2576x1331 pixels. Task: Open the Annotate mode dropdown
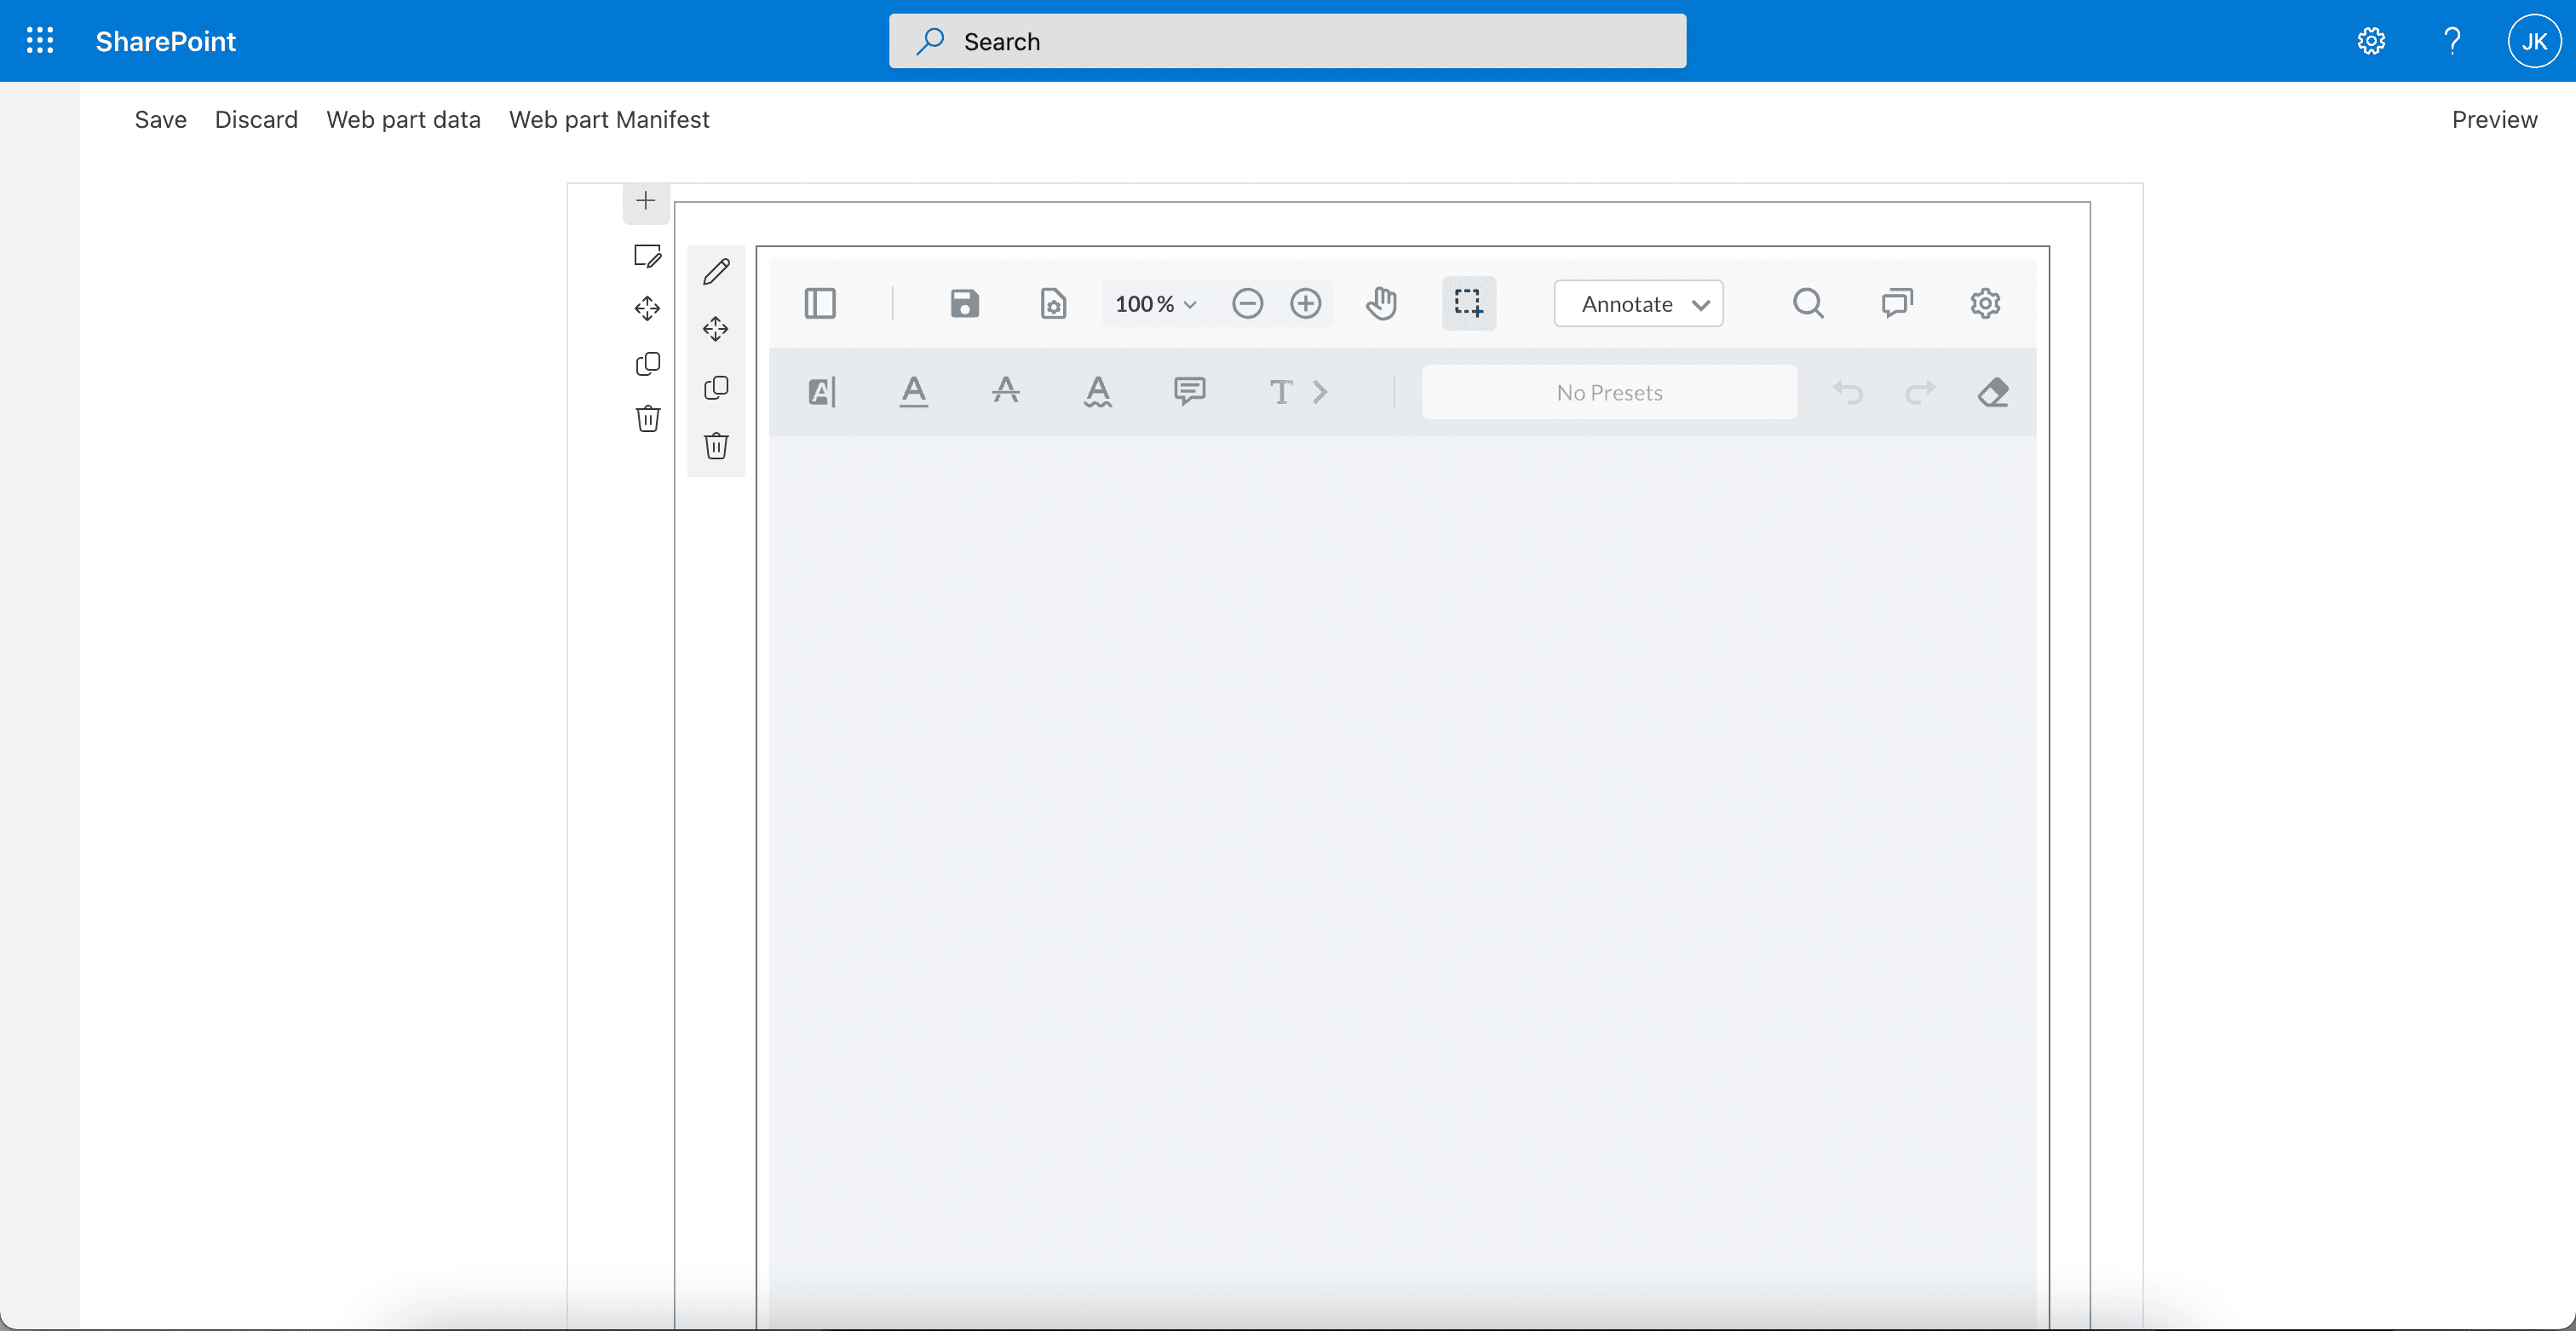coord(1638,304)
